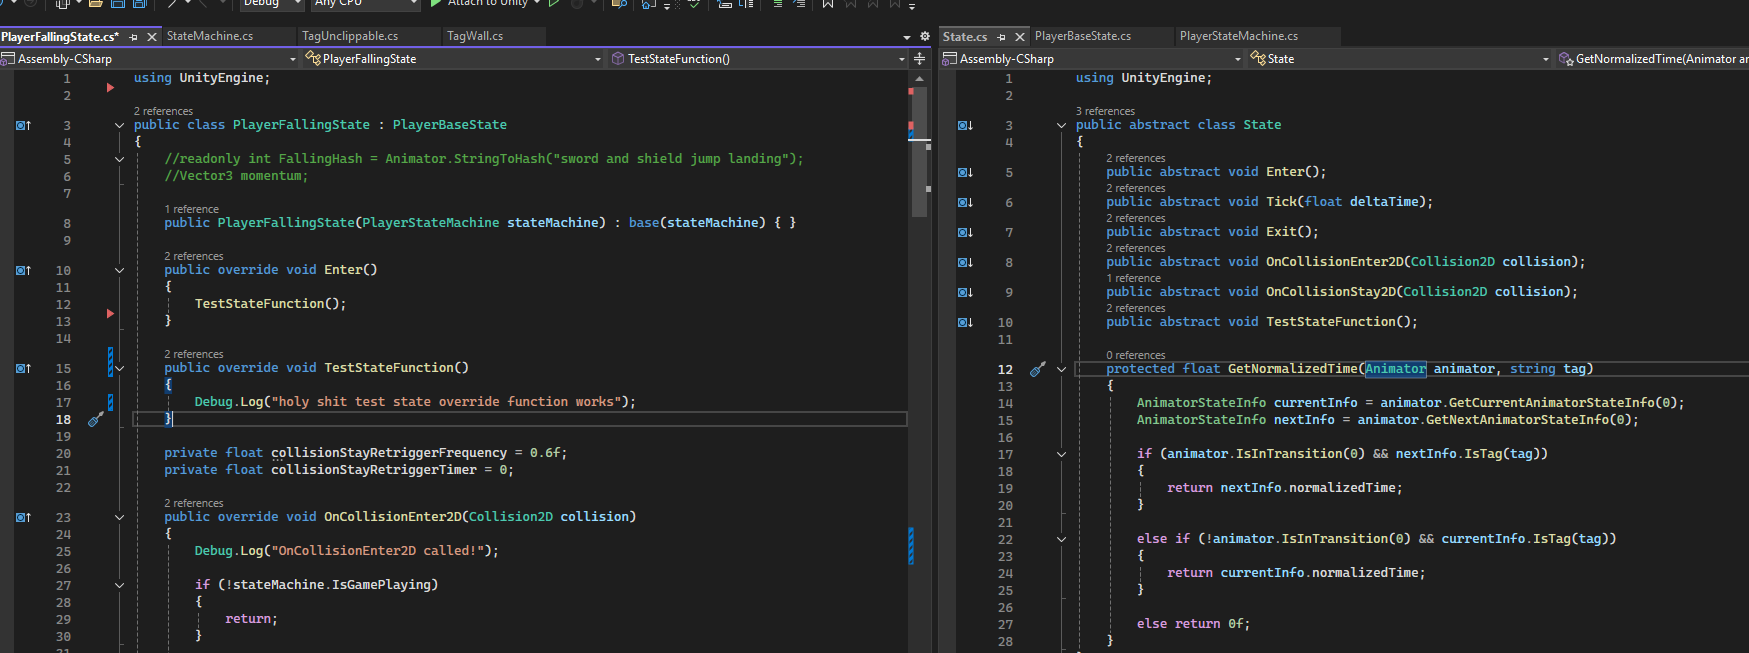Collapse the GetNormalizedTime method in State.cs
Screen dimensions: 1749x653
[1061, 369]
